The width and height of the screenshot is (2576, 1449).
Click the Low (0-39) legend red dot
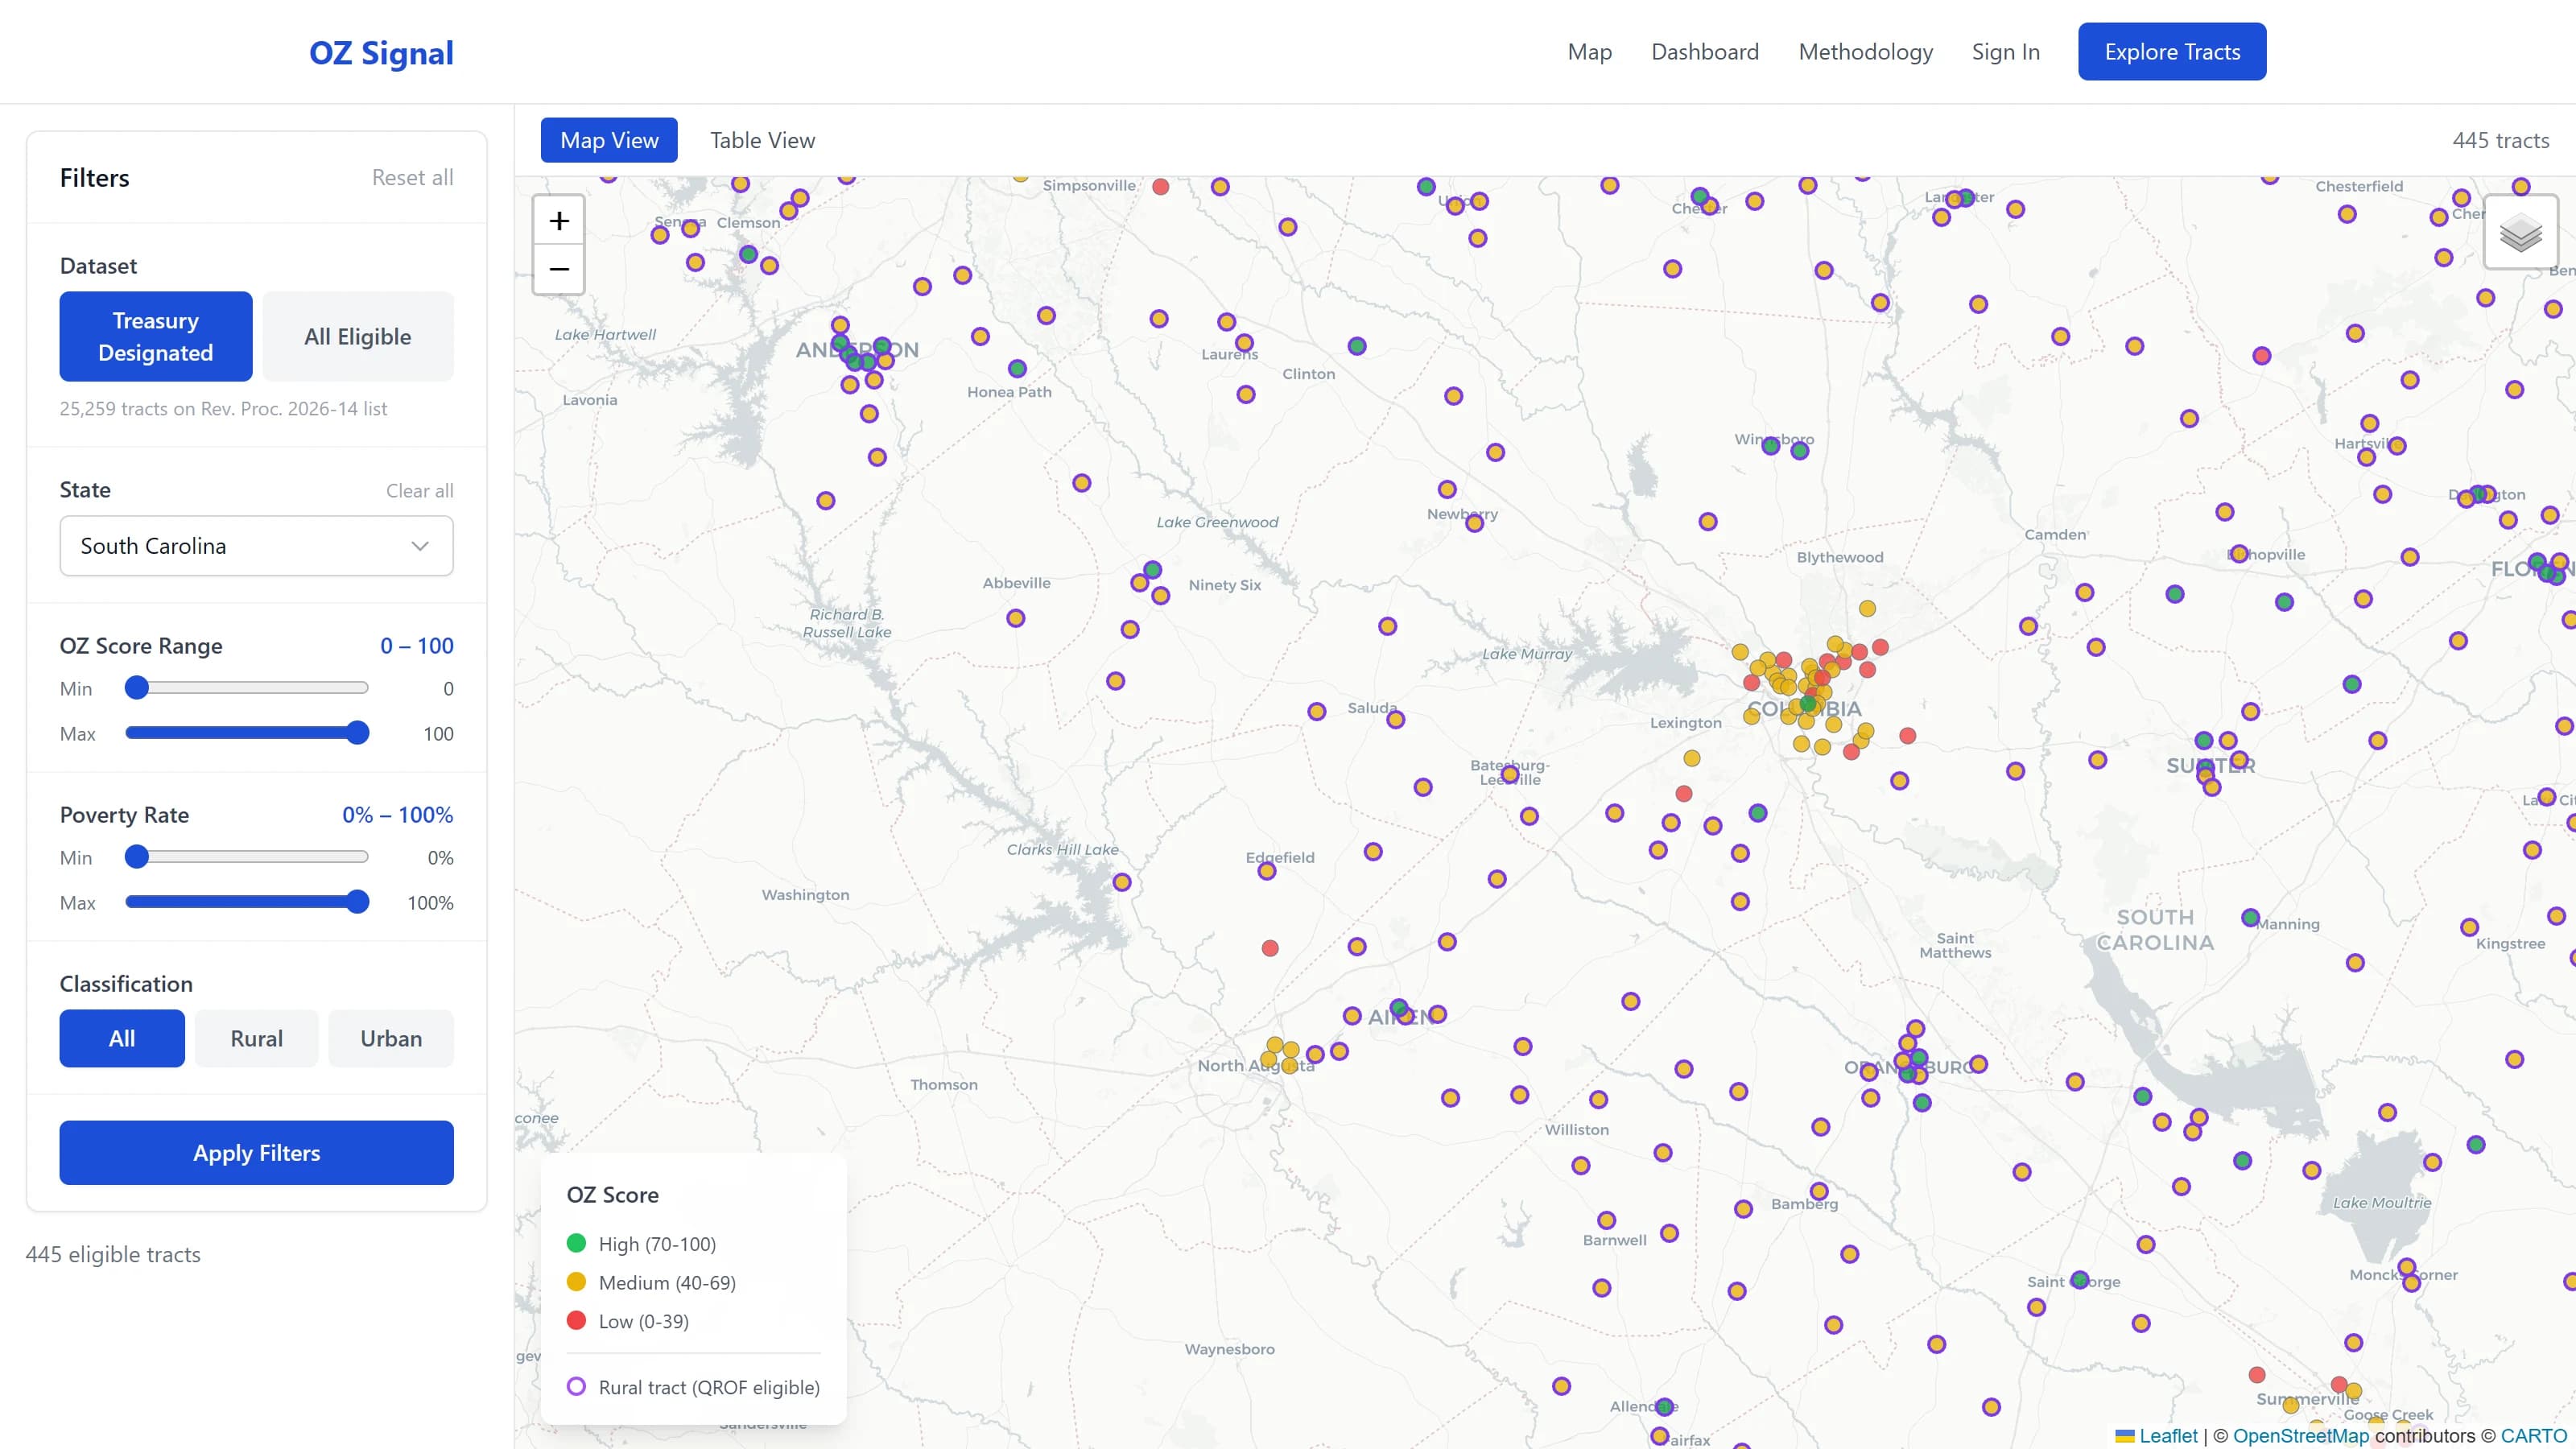click(x=576, y=1320)
